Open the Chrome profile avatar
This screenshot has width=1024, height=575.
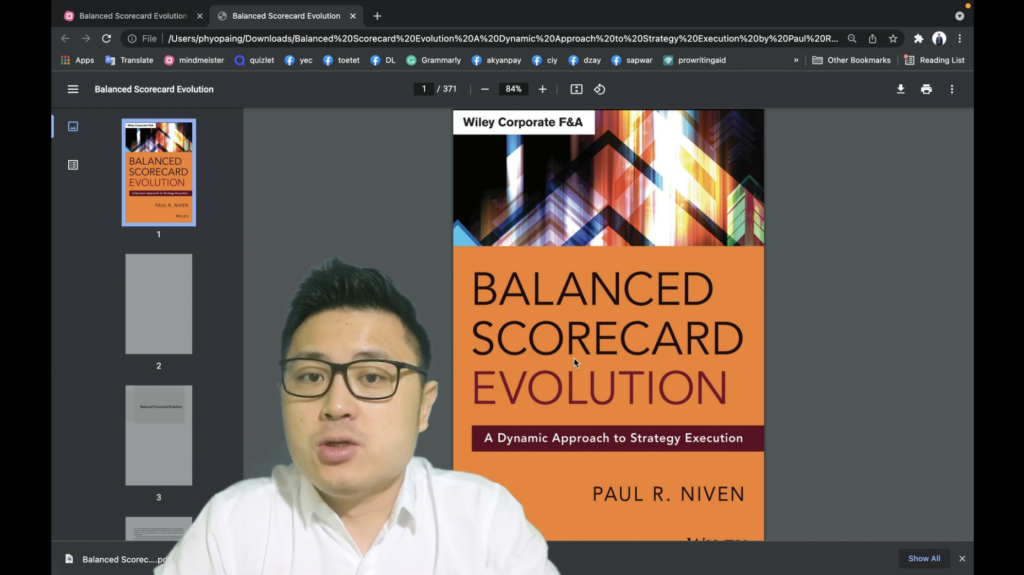tap(939, 39)
